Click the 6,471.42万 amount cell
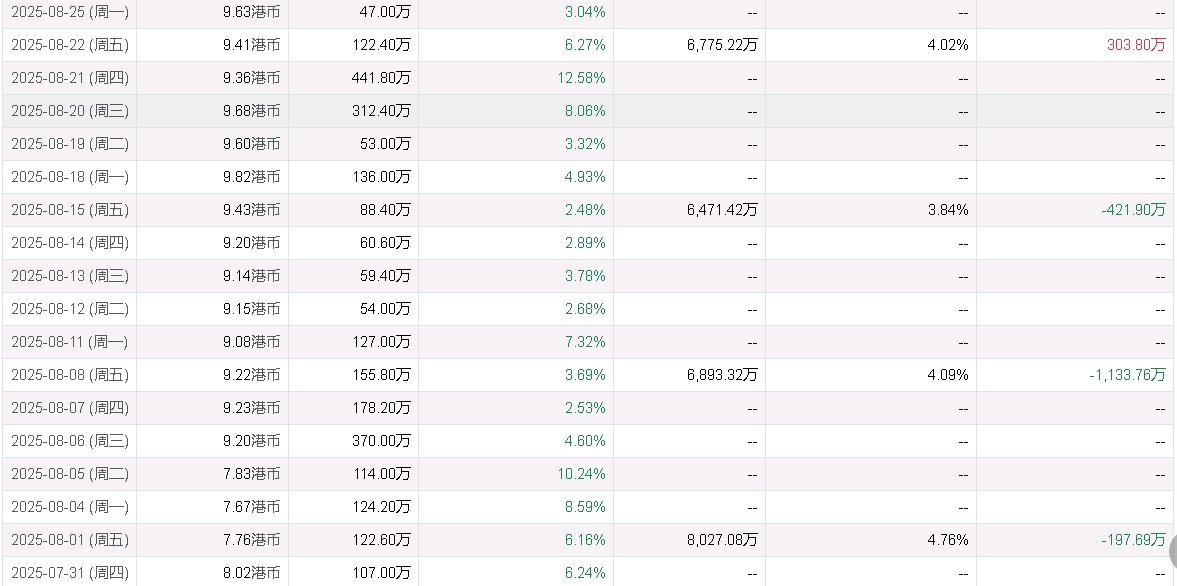 pyautogui.click(x=721, y=210)
